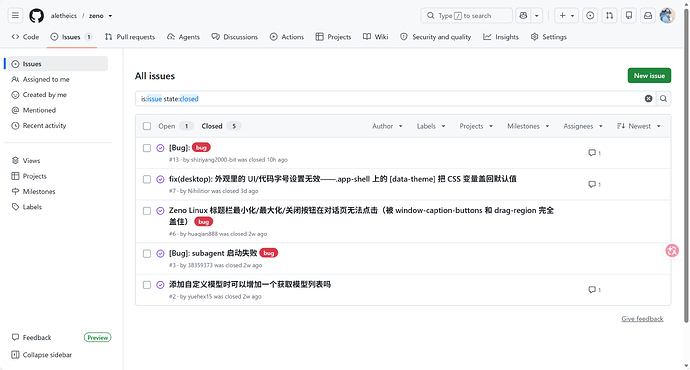The image size is (690, 370).
Task: Open the issues shortcut icon in header
Action: (590, 15)
